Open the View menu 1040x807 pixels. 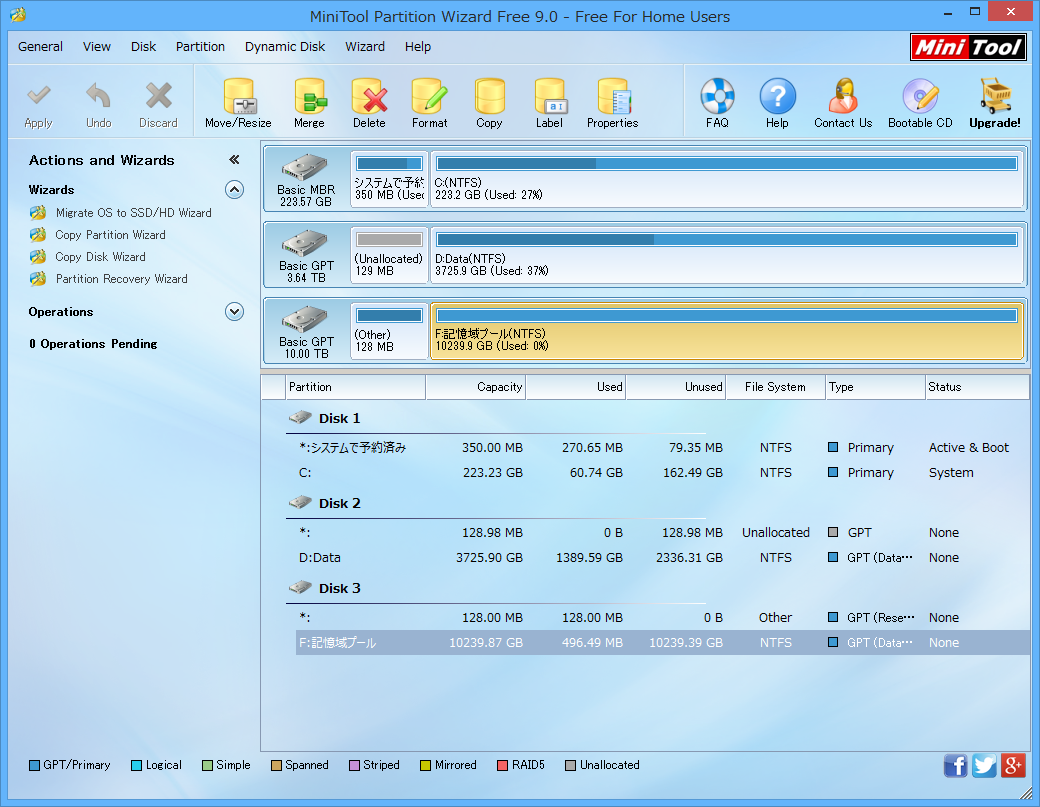tap(97, 46)
